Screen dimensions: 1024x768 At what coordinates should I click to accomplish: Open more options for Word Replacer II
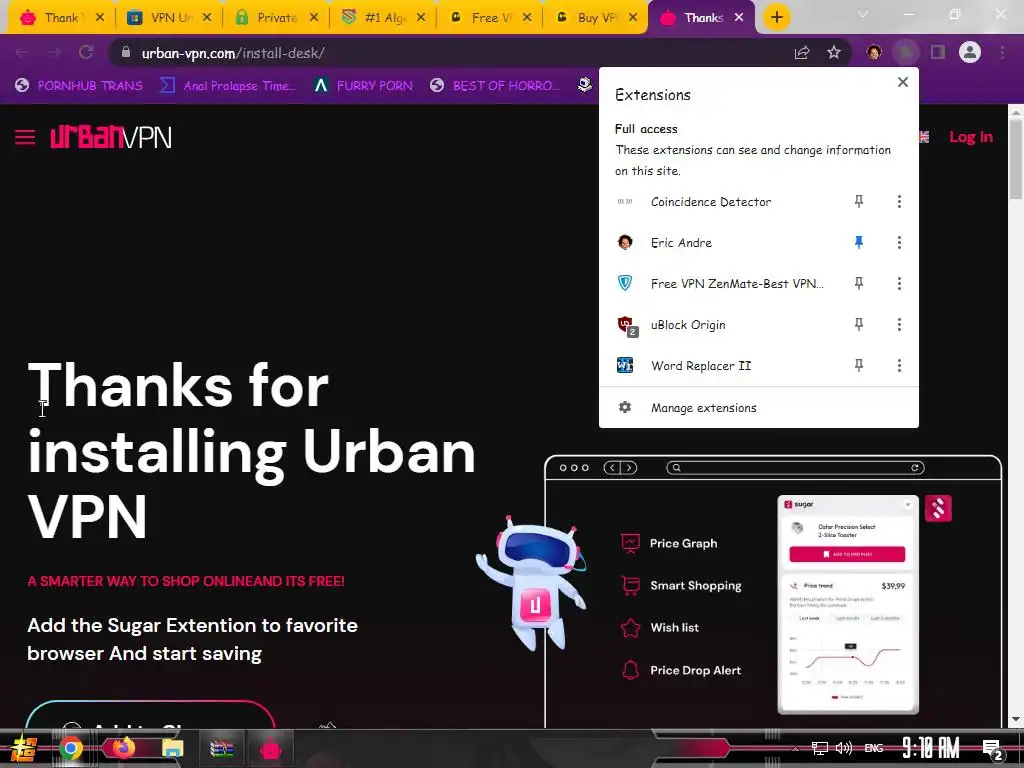(x=899, y=365)
